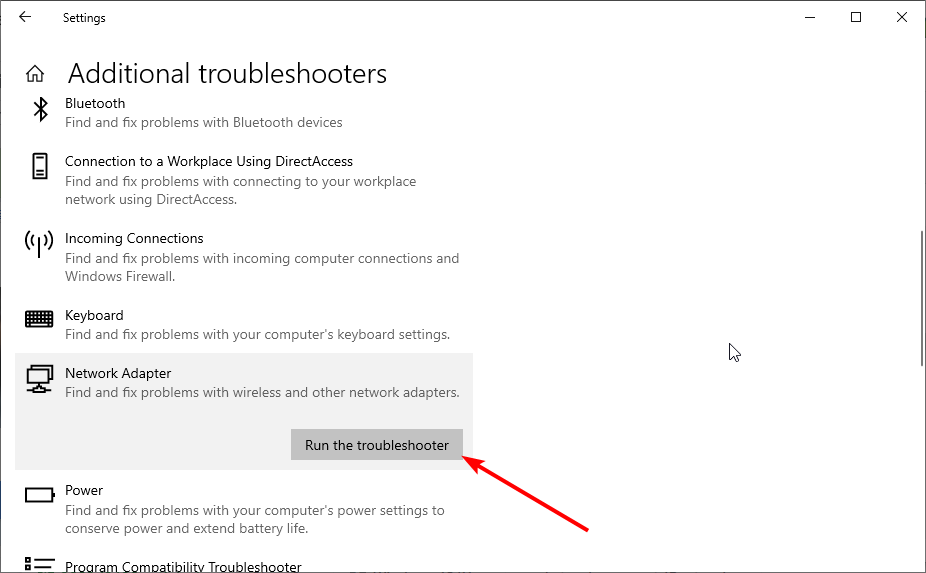Click the vertical scrollbar thumb
The image size is (926, 573).
(922, 298)
